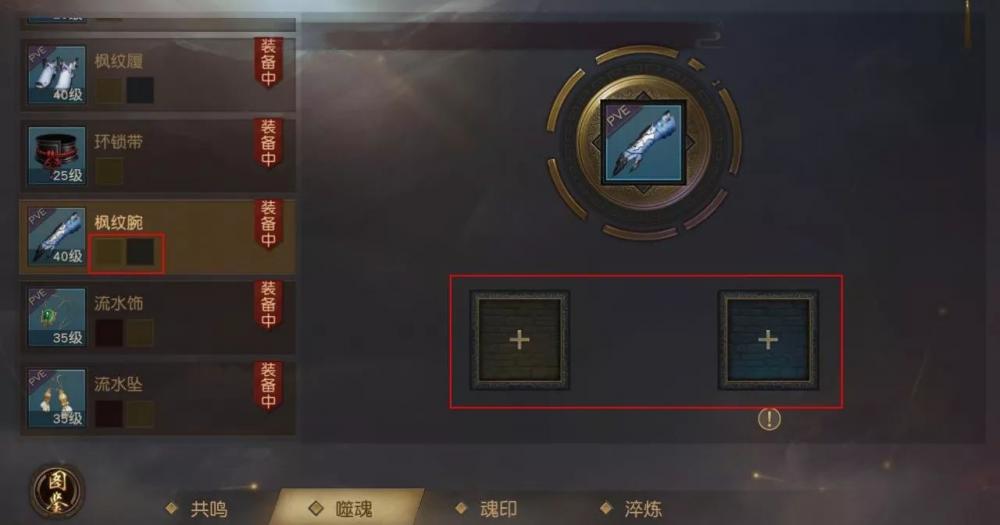Click the 装备中 red banner on 环锁带
Screen dimensions: 1000x525
tap(268, 143)
